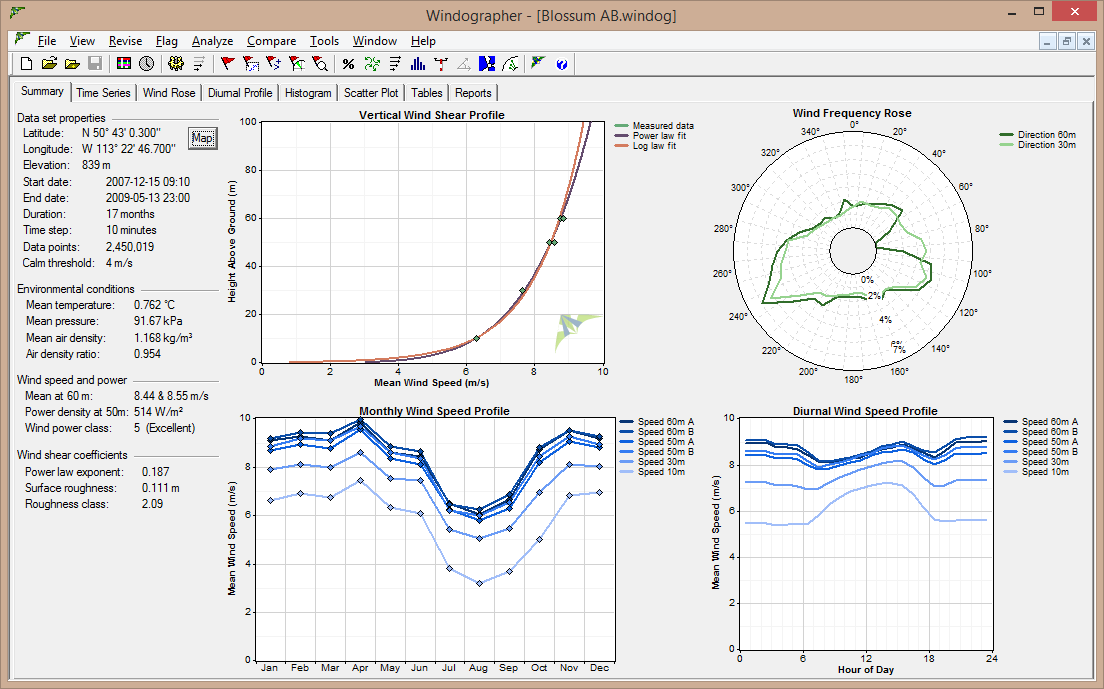The width and height of the screenshot is (1104, 689).
Task: Click the histogram bar chart toolbar icon
Action: 415,63
